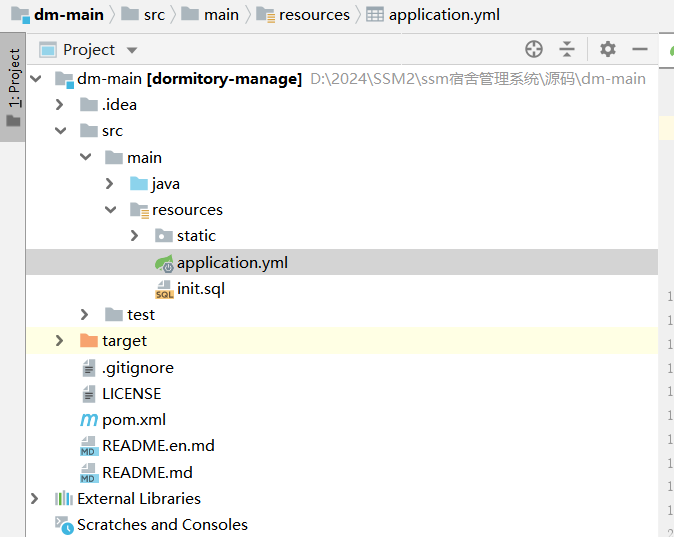This screenshot has width=674, height=537.
Task: Select README.md in the project tree
Action: tap(147, 472)
